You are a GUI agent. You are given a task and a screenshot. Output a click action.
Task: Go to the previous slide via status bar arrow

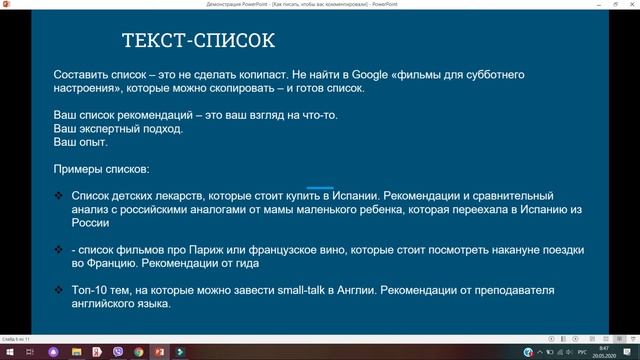pos(551,339)
